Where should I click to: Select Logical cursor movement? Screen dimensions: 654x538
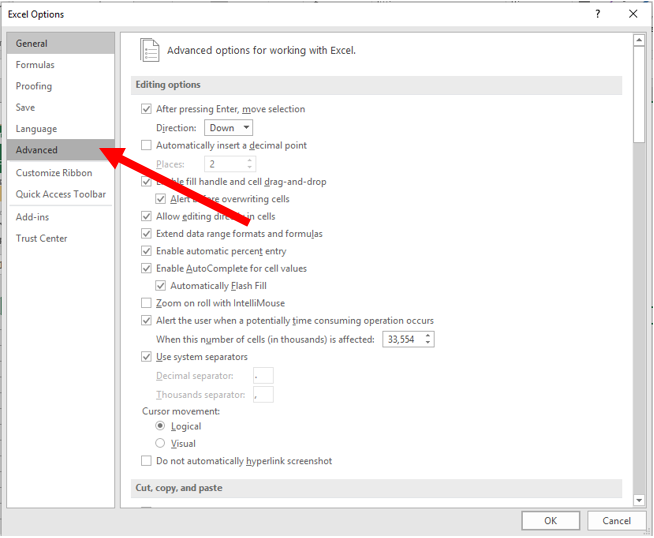click(x=160, y=426)
